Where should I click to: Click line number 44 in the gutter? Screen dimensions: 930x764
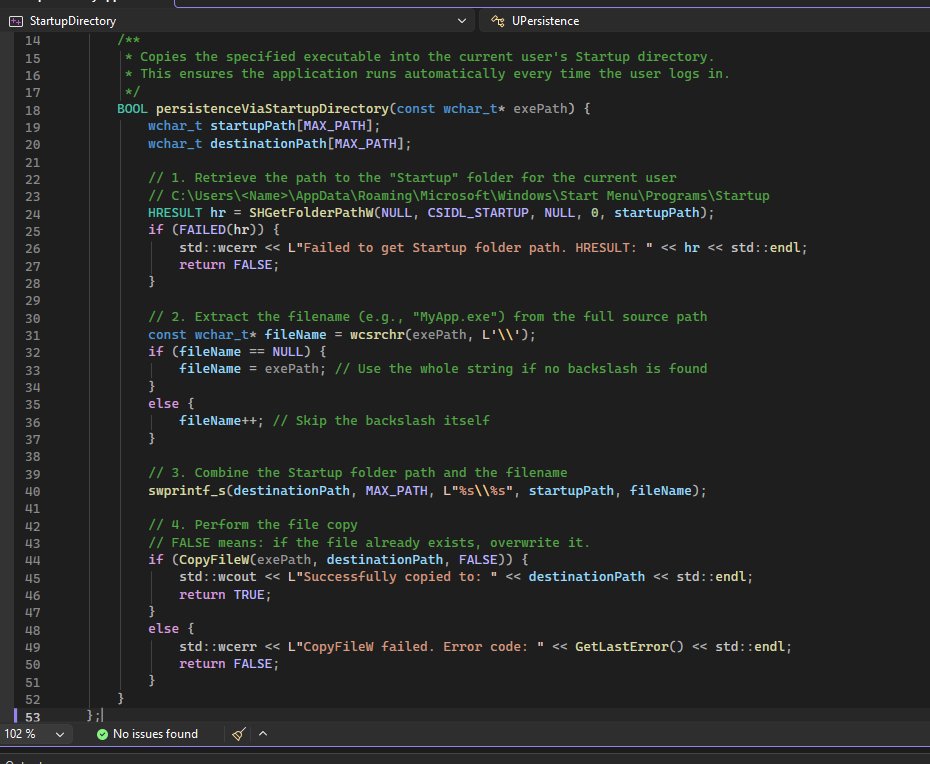[33, 561]
